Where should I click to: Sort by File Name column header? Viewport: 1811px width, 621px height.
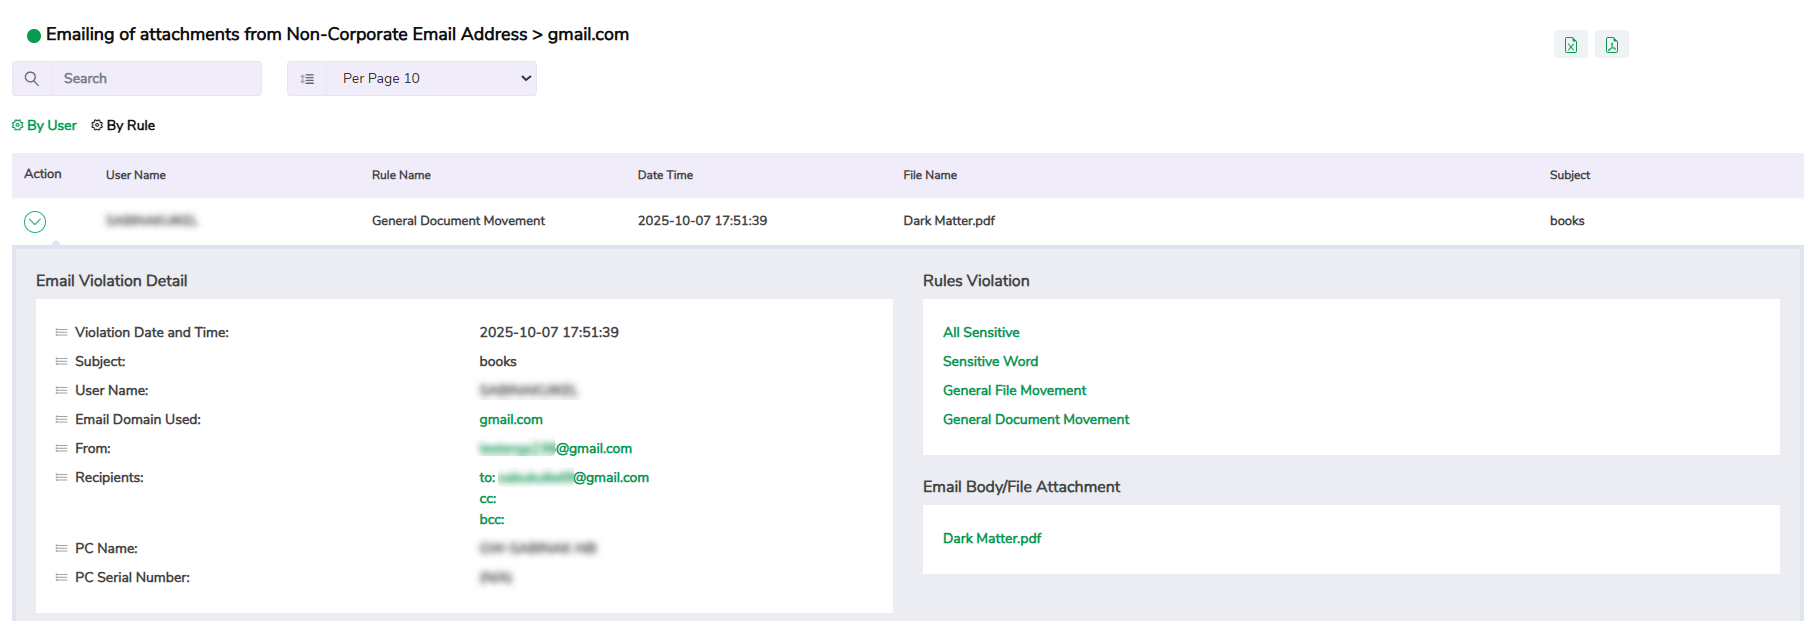(x=929, y=176)
